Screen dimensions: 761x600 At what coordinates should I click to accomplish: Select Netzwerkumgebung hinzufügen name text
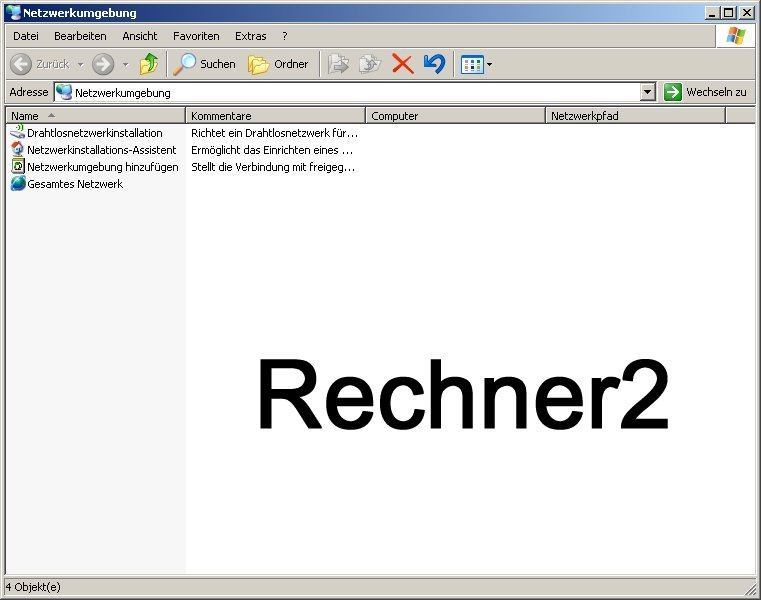point(102,167)
